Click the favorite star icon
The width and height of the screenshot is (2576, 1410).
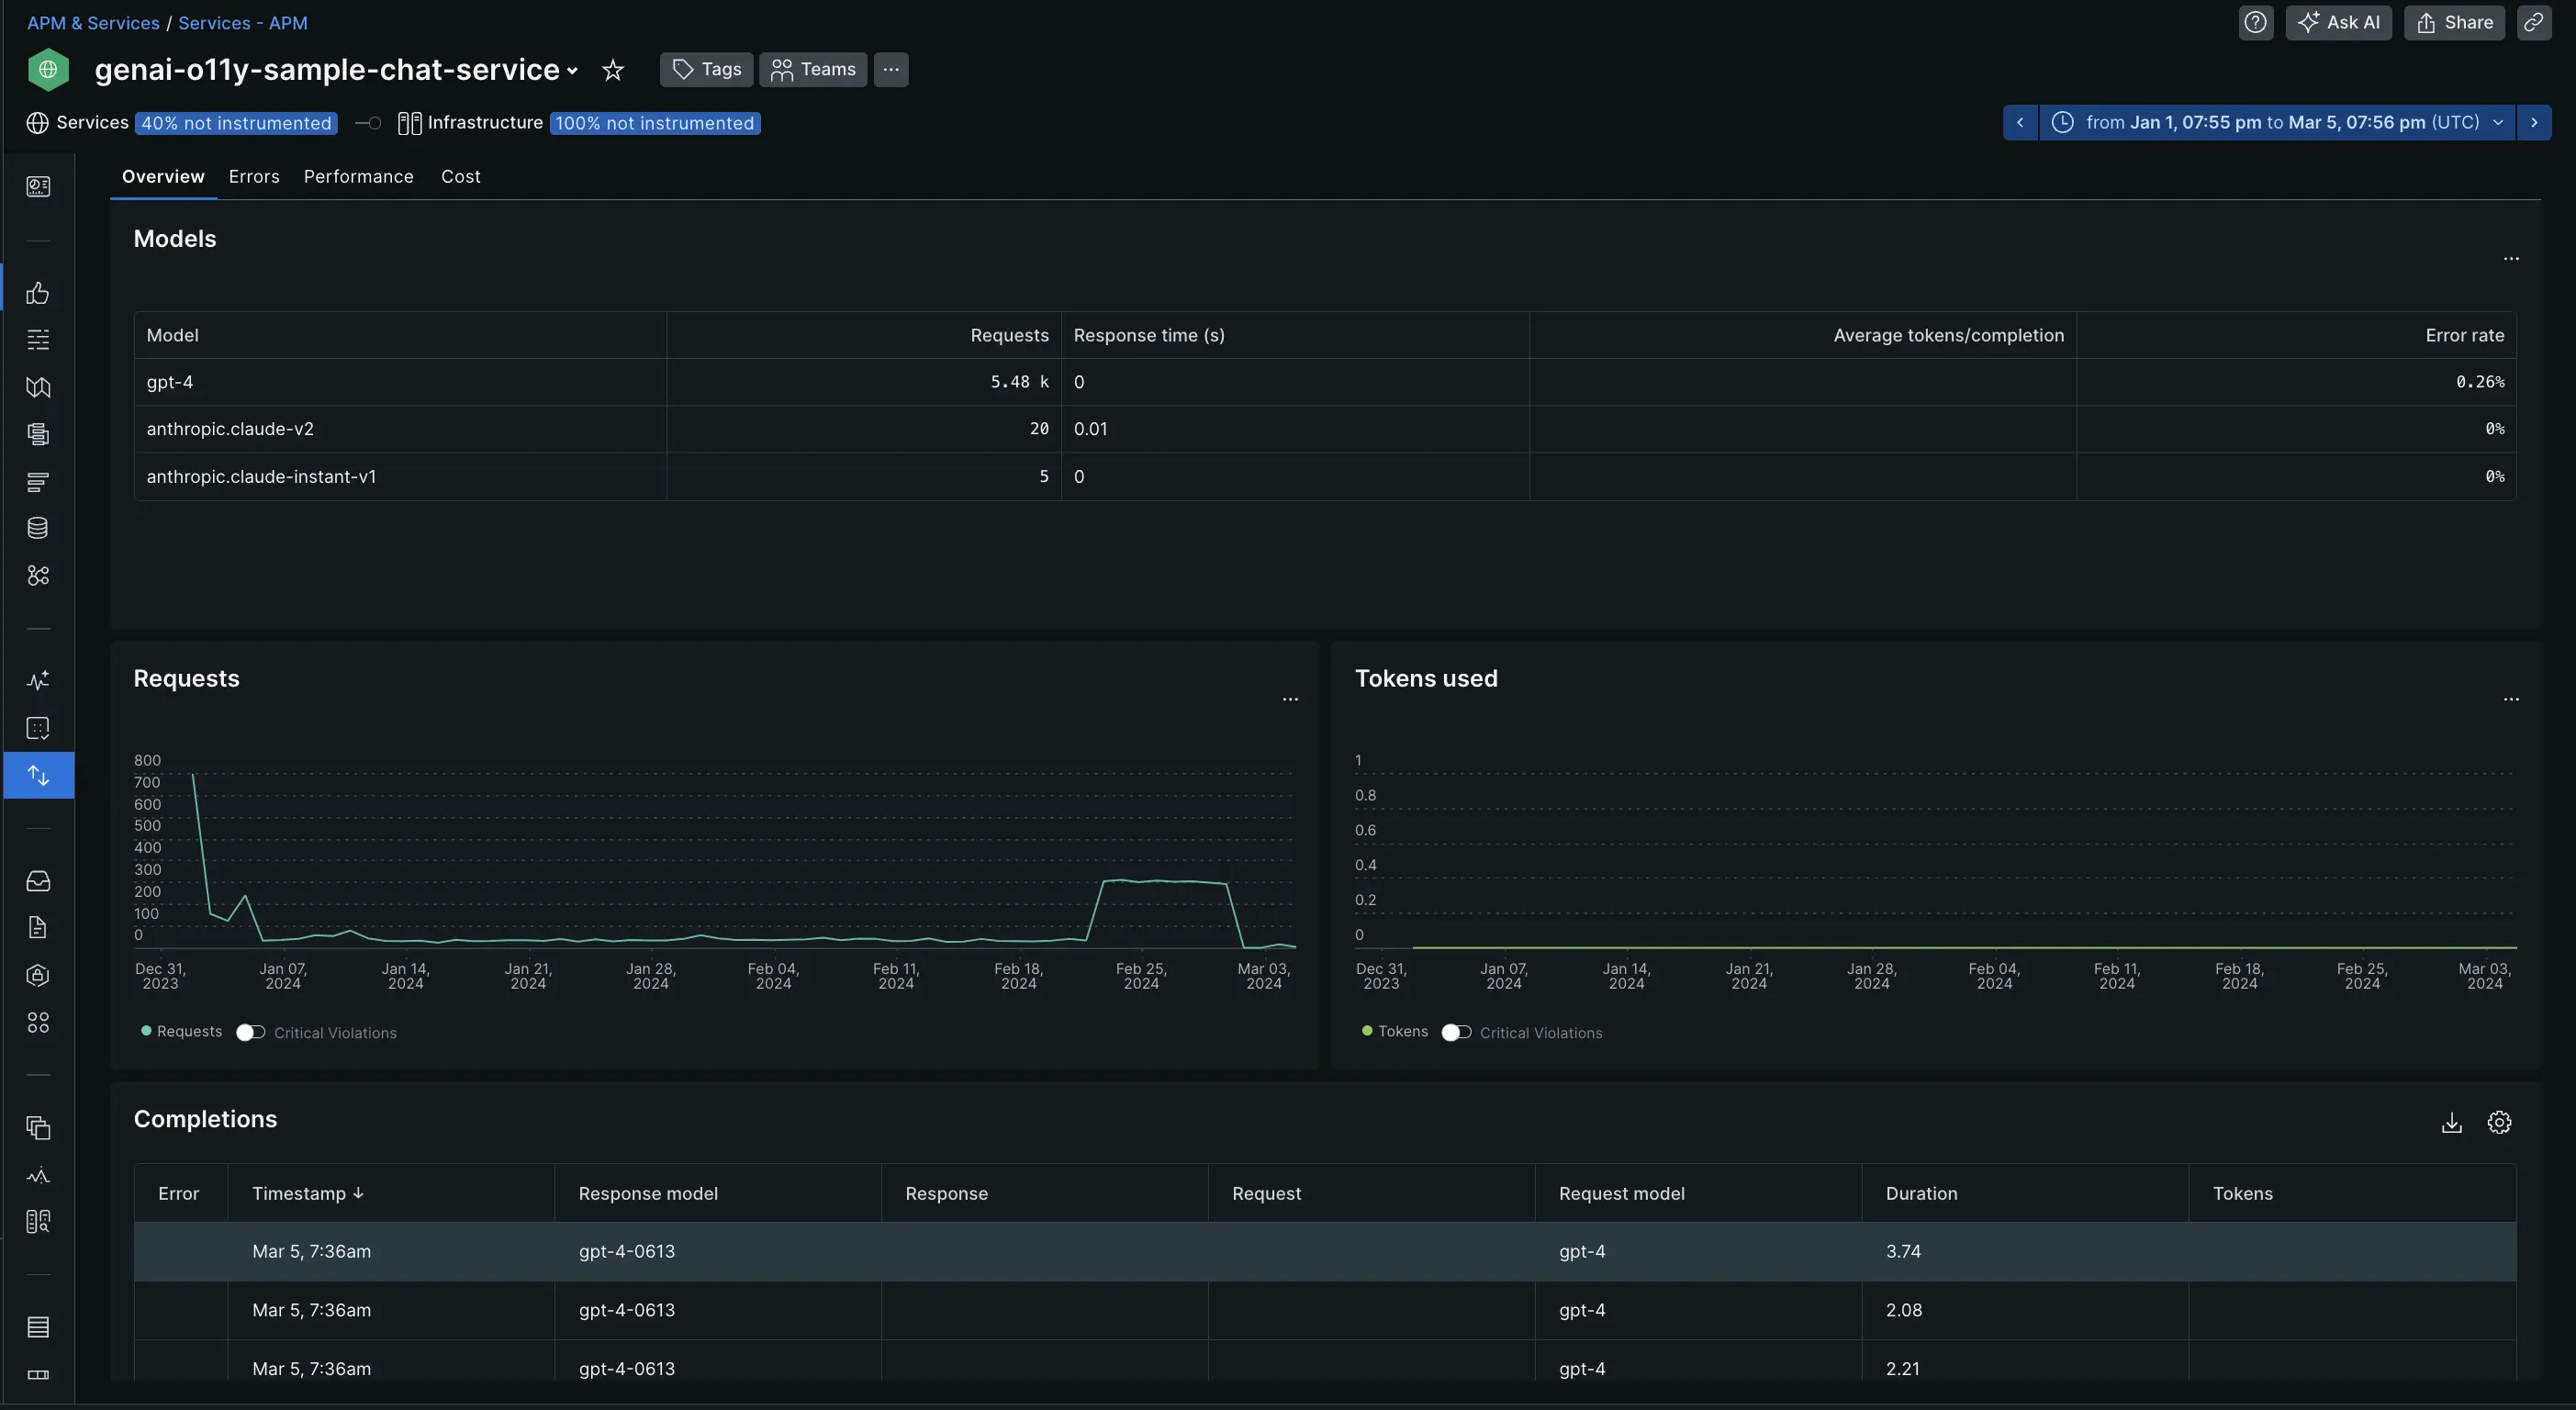tap(613, 70)
